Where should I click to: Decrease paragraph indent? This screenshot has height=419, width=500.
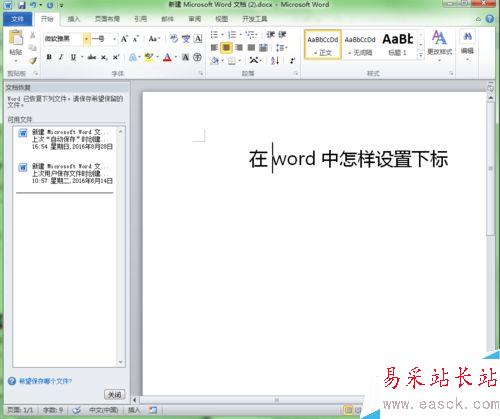270,34
